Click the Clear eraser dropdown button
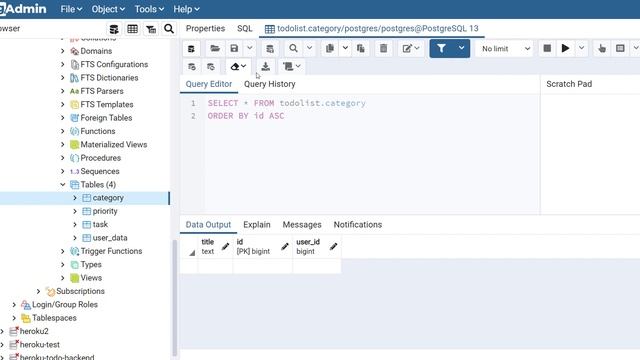The width and height of the screenshot is (640, 360). [x=238, y=67]
